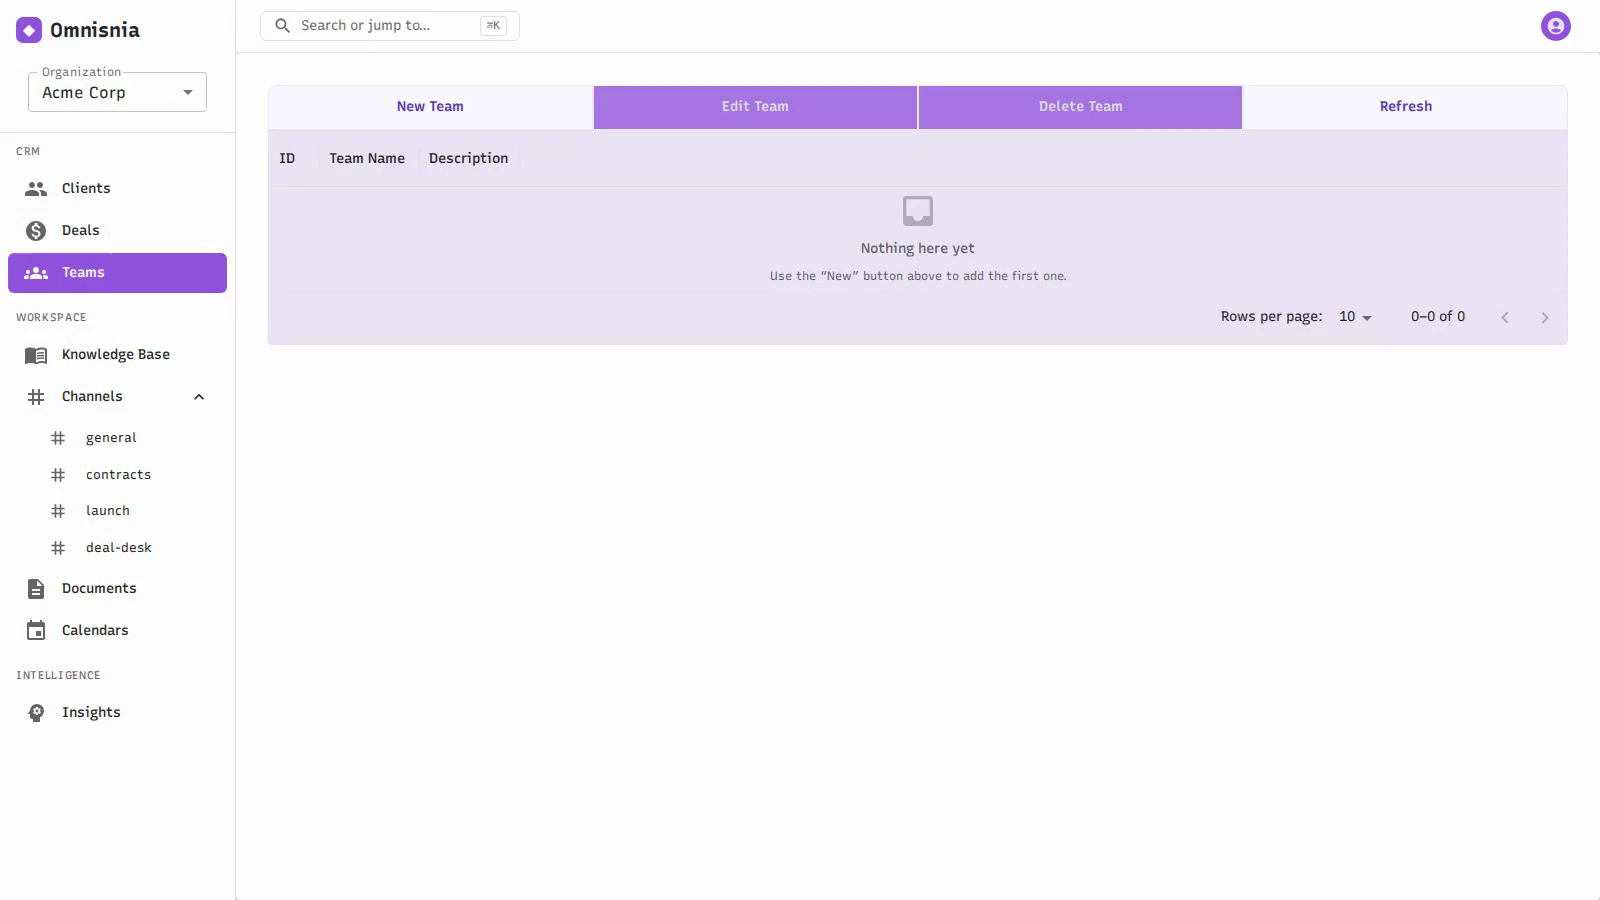Open the general channel
This screenshot has height=900, width=1600.
[117, 438]
